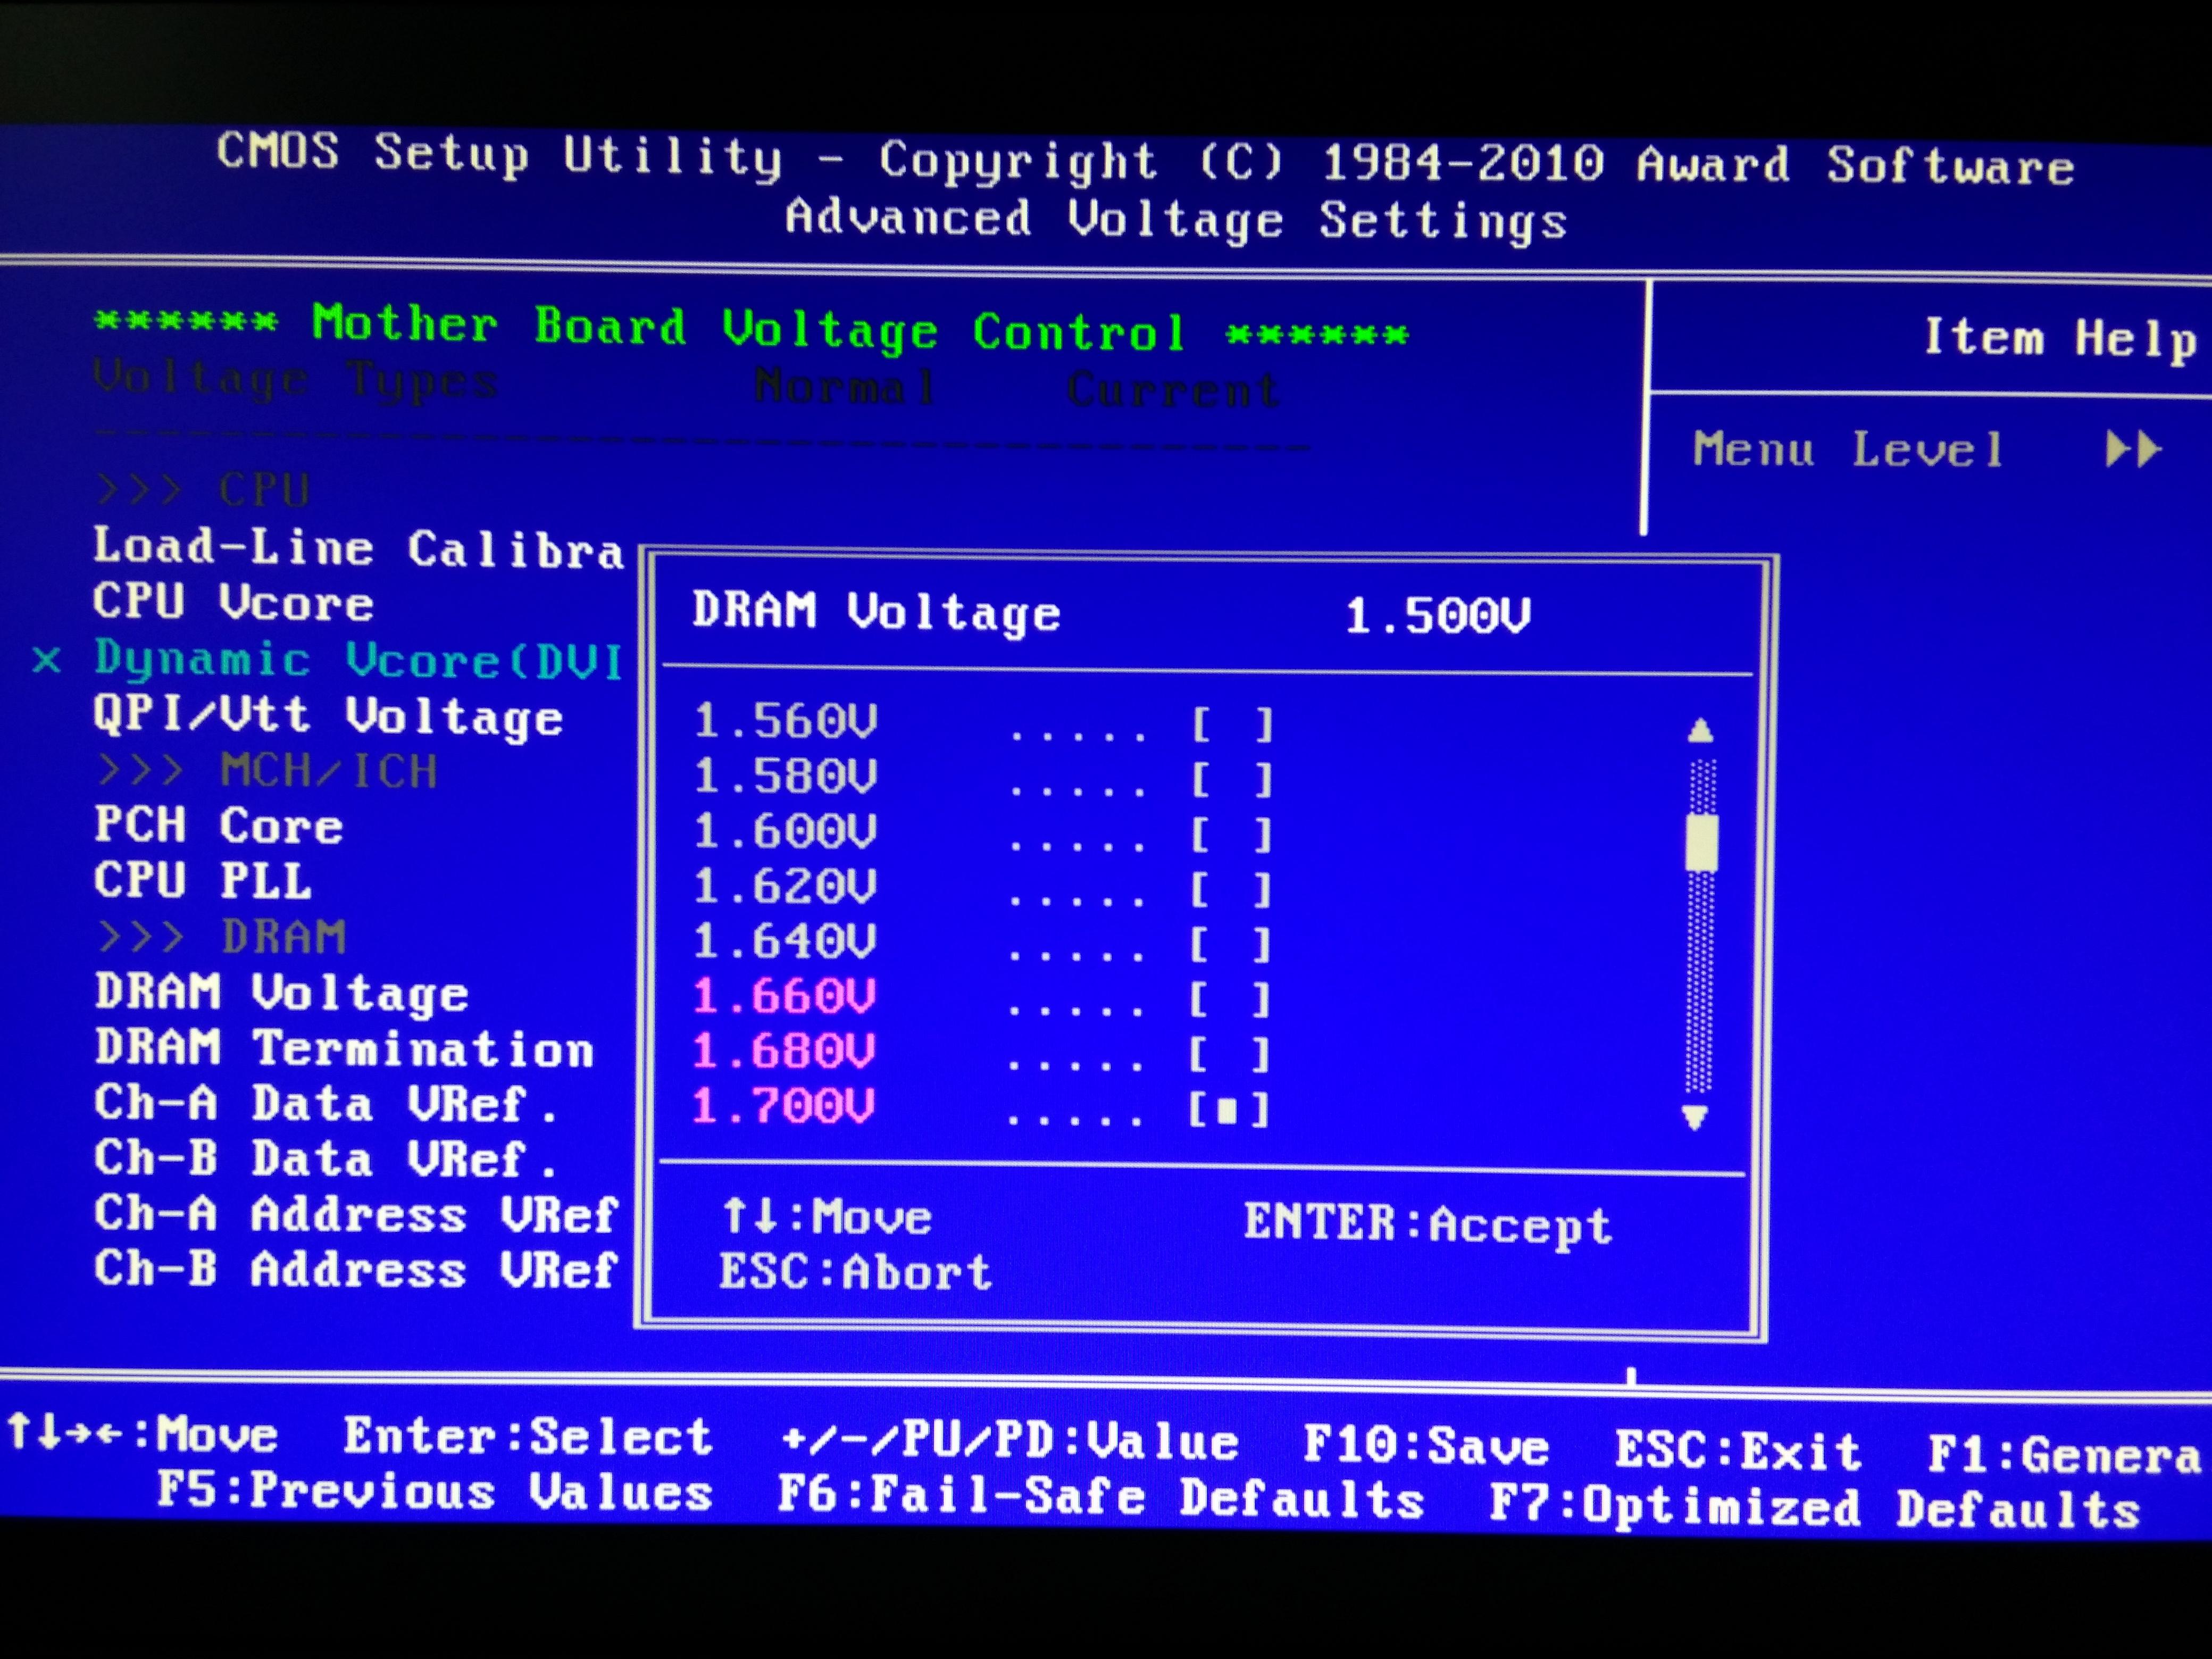
Task: Select the 1.700V radio option
Action: (1228, 1109)
